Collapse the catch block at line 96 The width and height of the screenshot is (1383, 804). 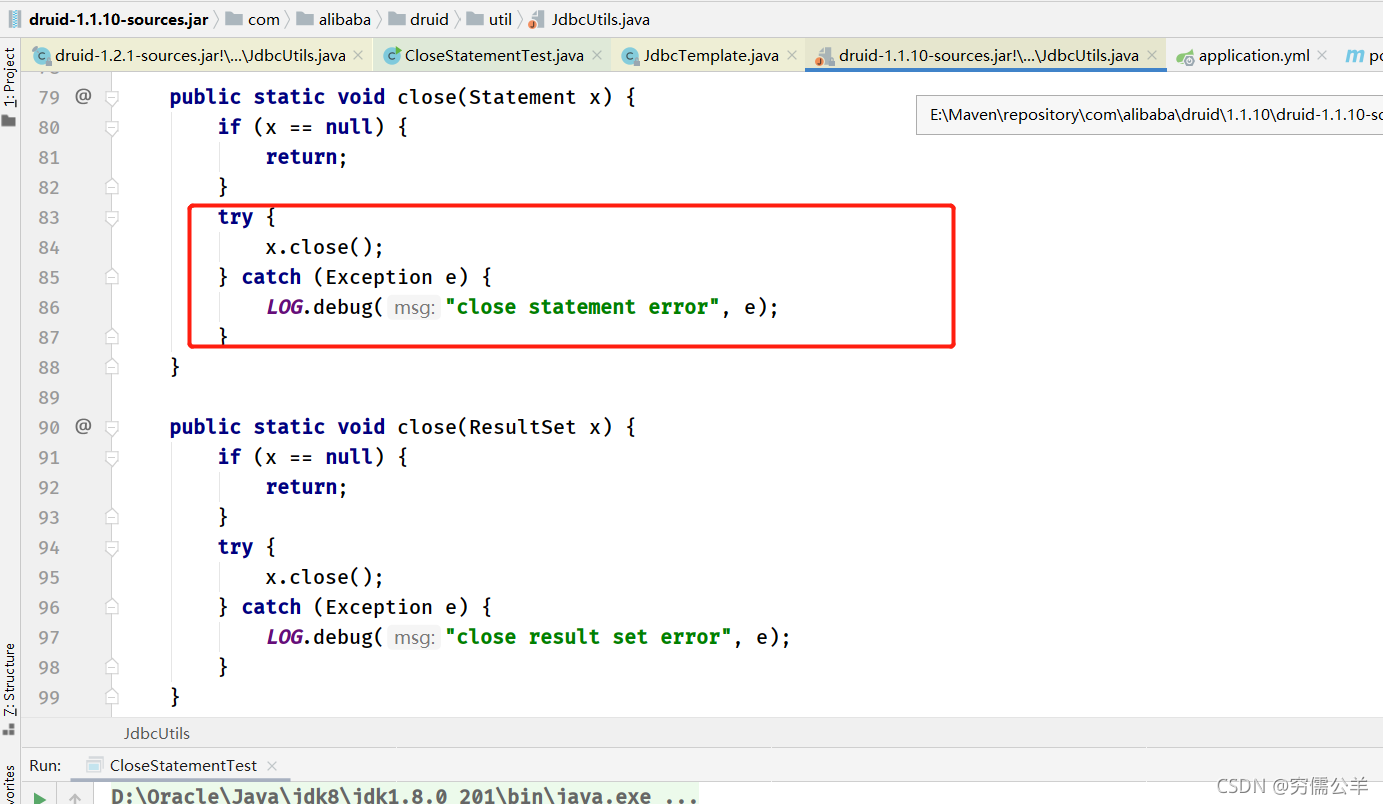pos(112,607)
